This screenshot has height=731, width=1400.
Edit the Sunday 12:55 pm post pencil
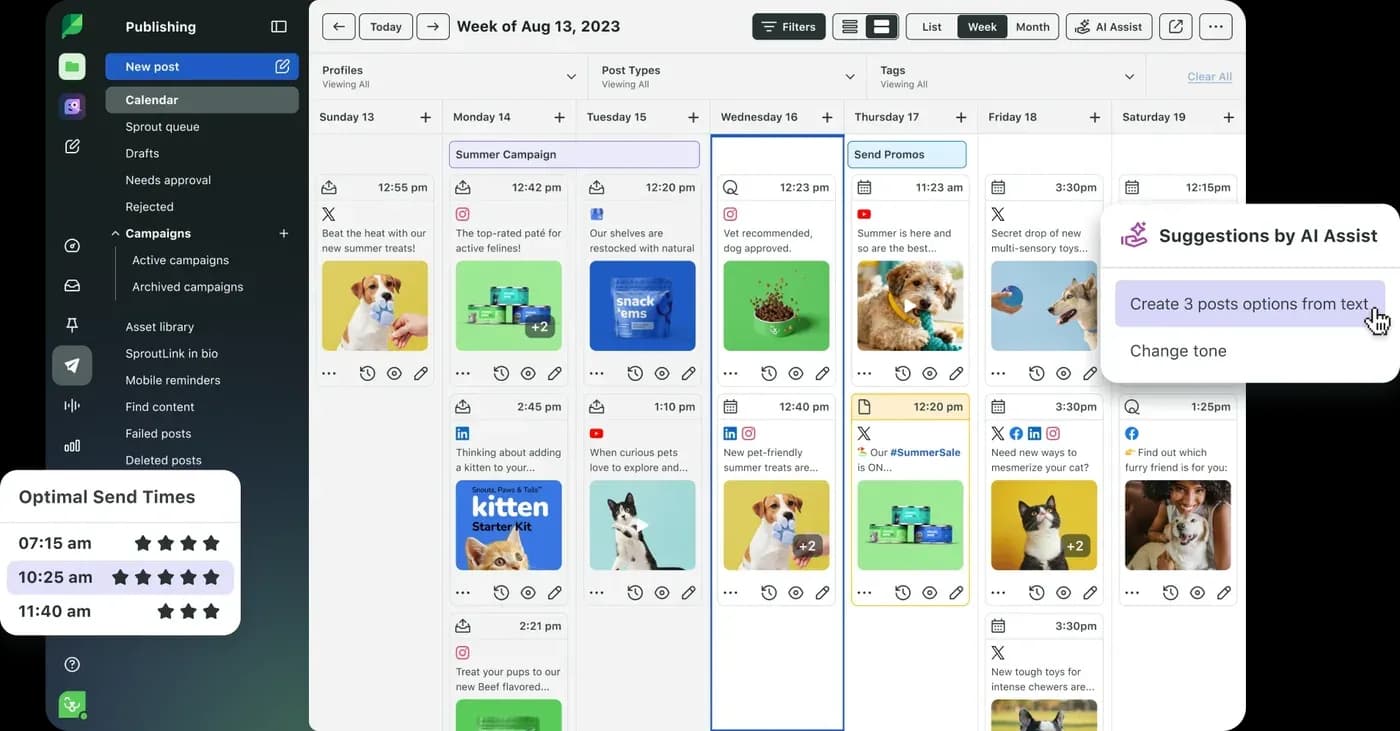(x=421, y=373)
